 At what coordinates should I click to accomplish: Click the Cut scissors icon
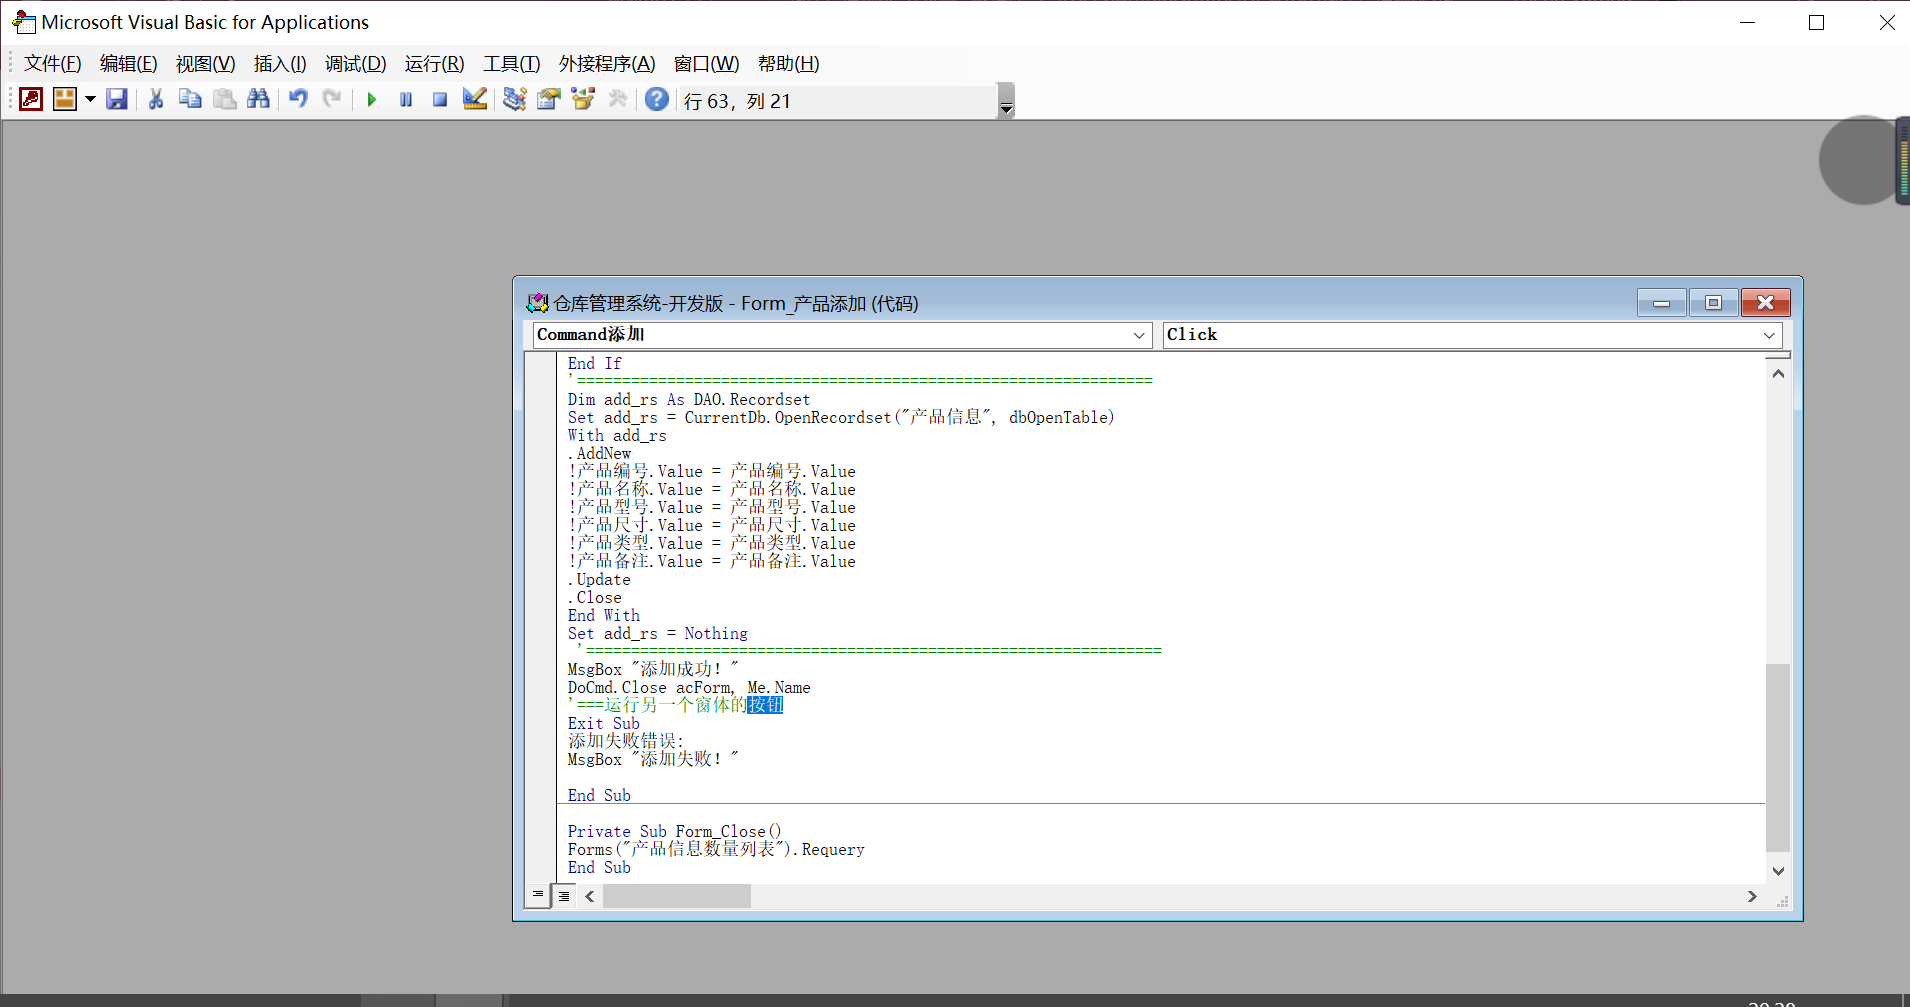click(155, 99)
